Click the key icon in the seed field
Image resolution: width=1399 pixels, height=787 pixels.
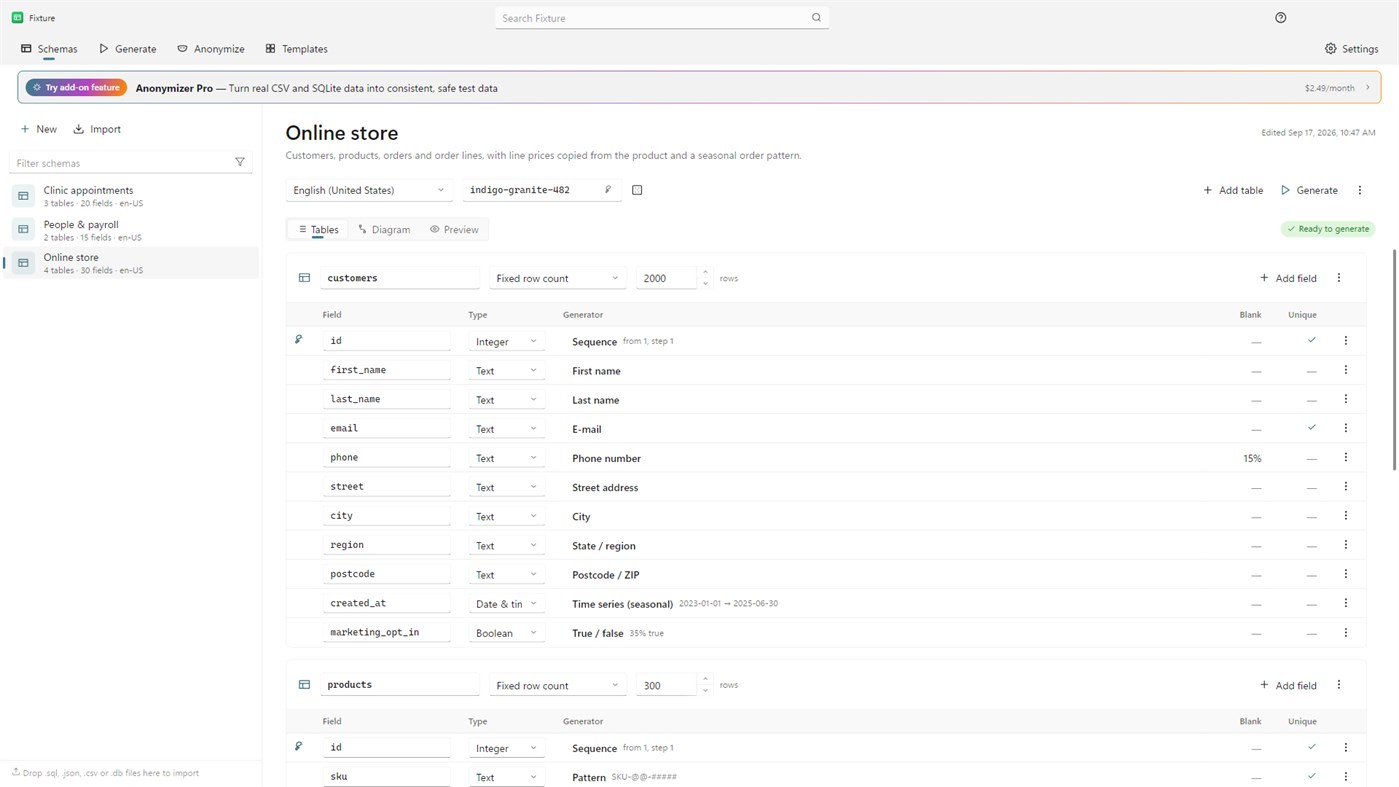[608, 190]
